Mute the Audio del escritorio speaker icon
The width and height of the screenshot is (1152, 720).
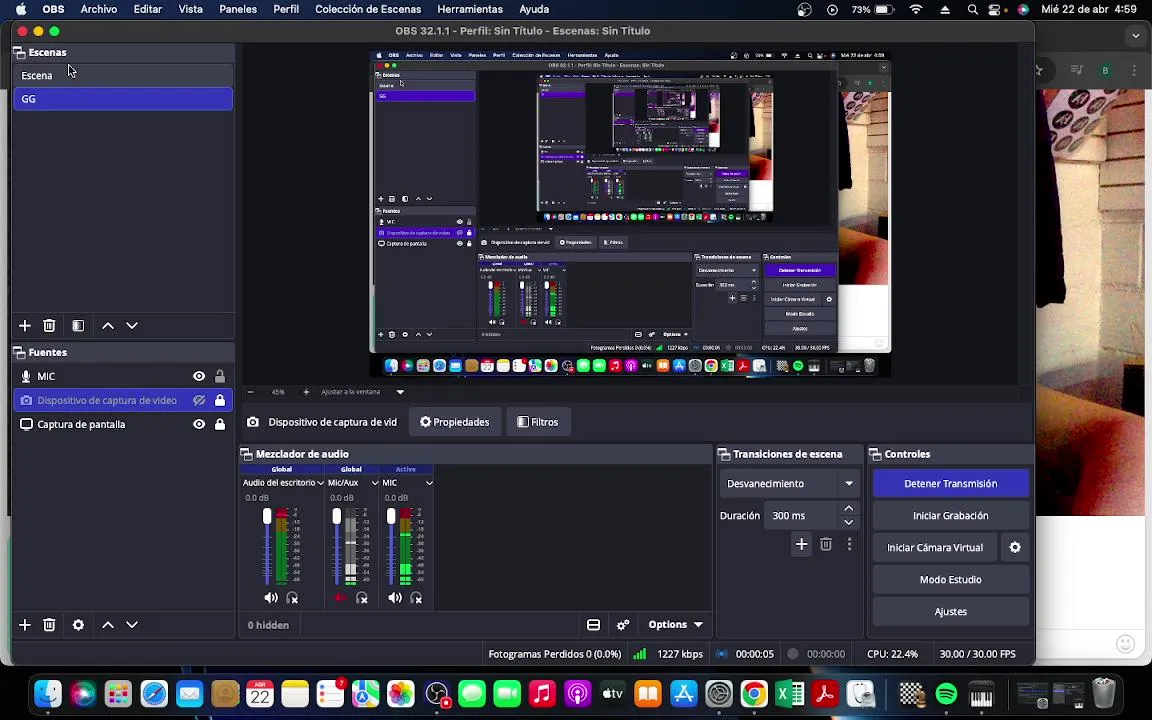tap(271, 597)
